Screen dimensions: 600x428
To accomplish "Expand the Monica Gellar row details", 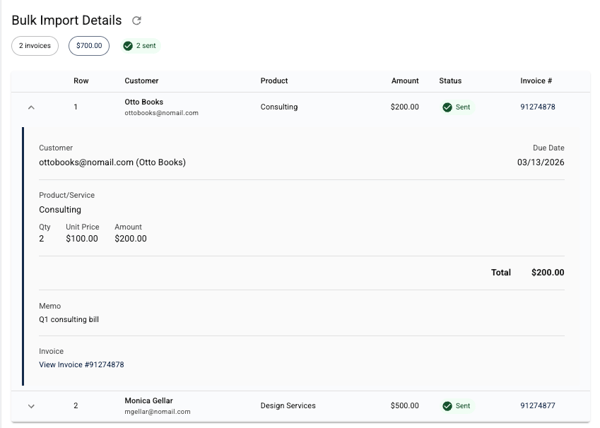I will point(31,406).
